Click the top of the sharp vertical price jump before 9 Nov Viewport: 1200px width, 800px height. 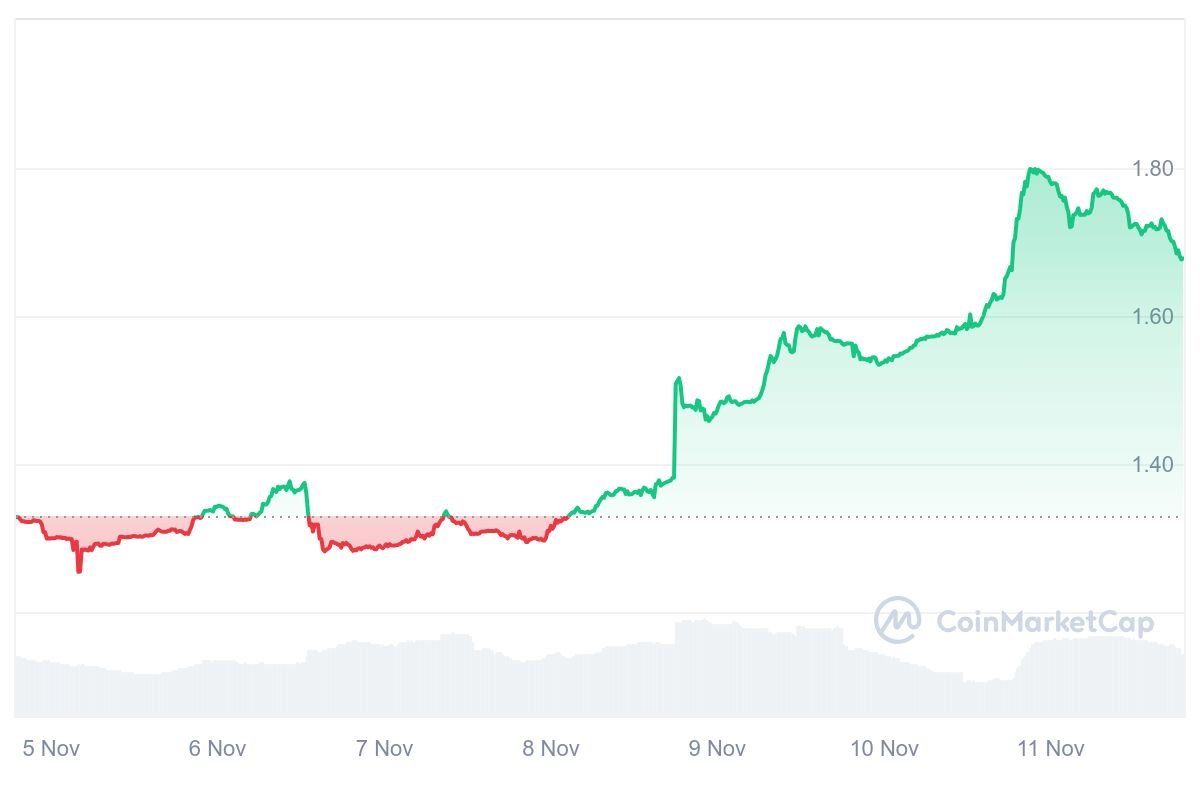tap(678, 378)
